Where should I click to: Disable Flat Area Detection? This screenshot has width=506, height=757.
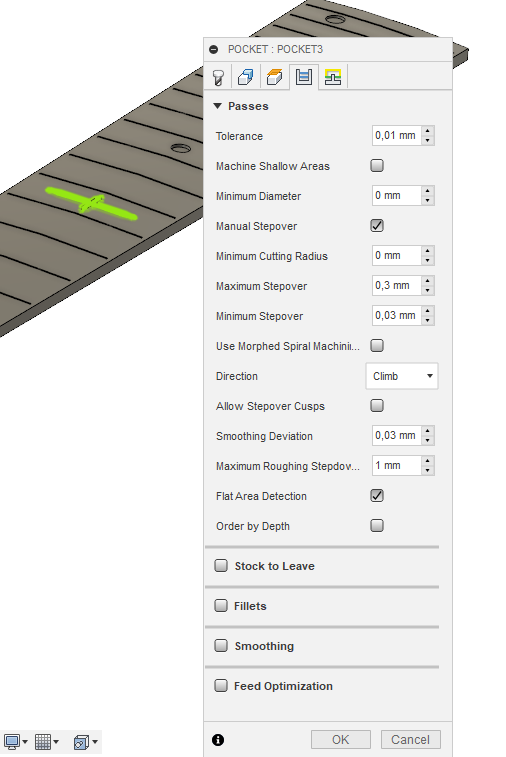click(377, 495)
